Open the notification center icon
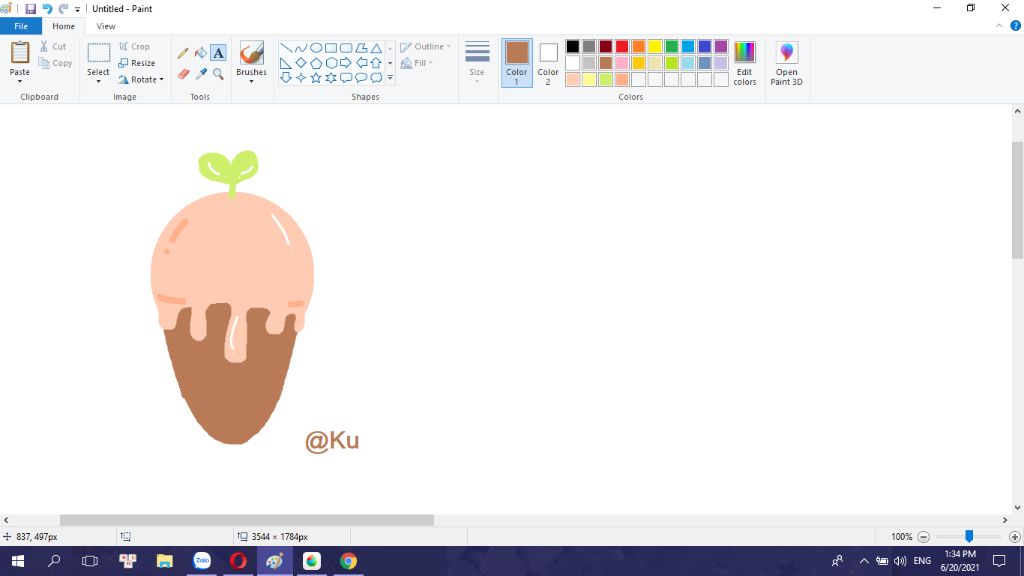Screen dimensions: 1024x576 pos(999,561)
